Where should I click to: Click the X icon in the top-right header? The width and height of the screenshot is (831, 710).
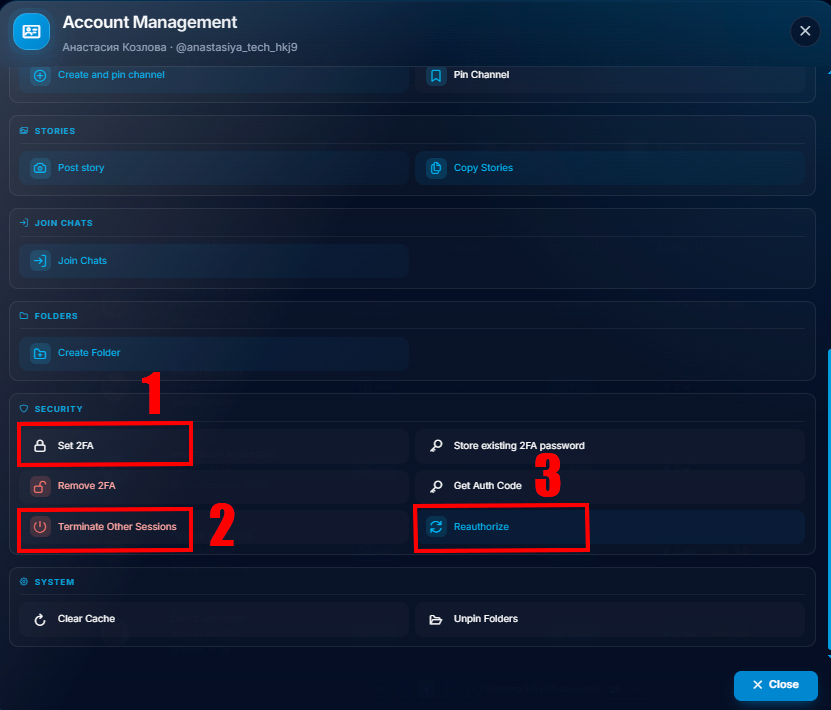point(805,31)
